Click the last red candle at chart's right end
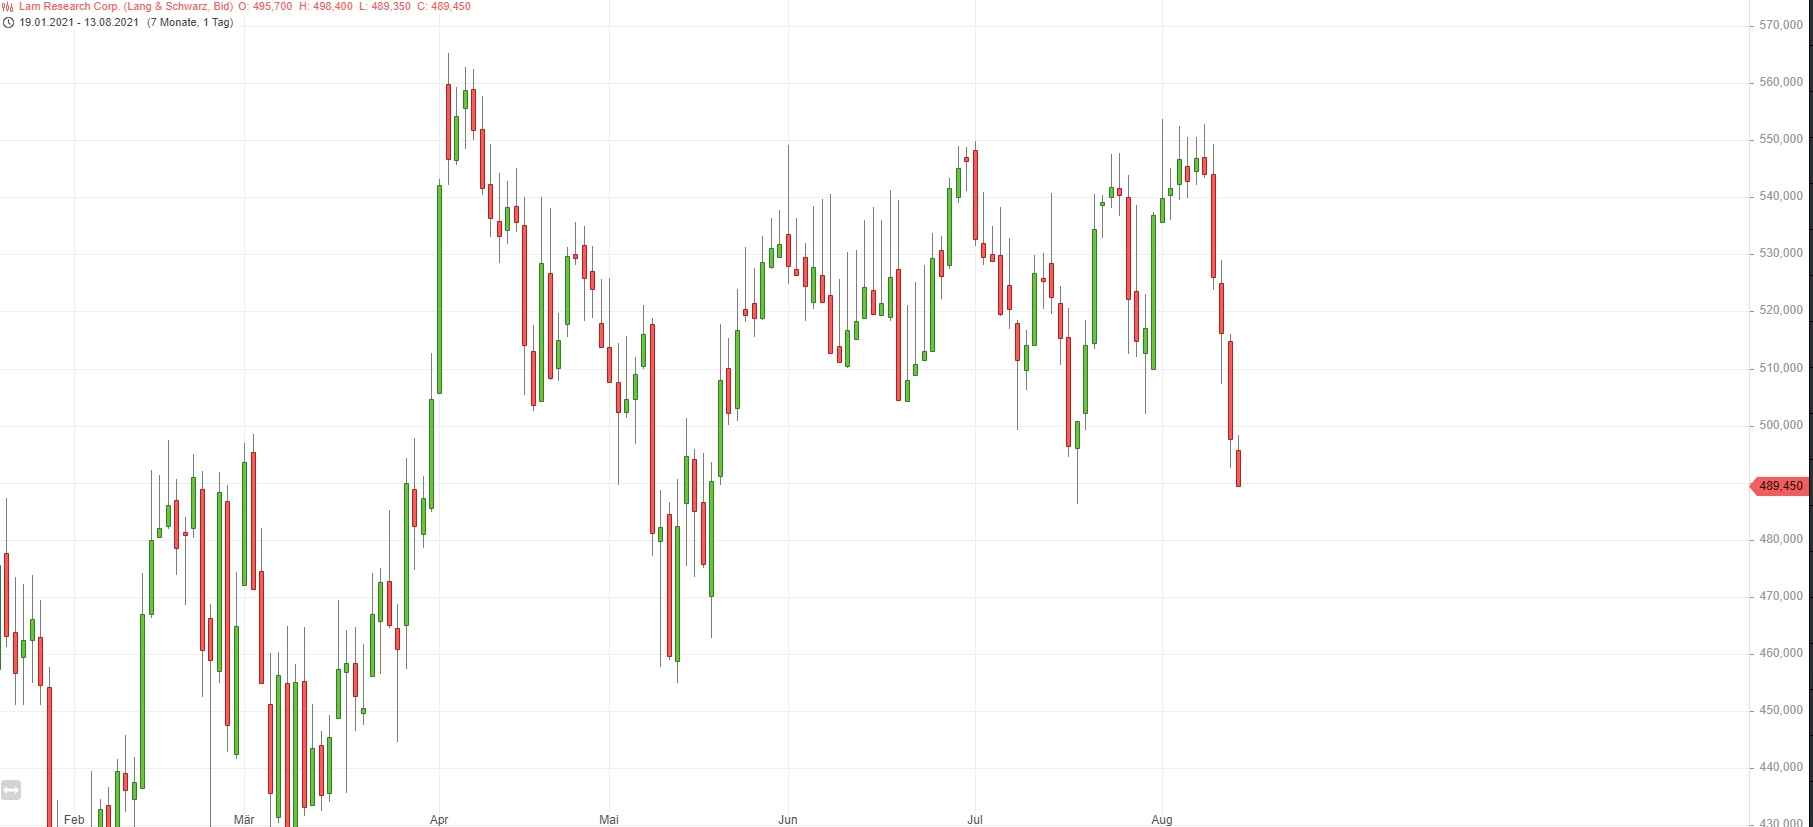Image resolution: width=1813 pixels, height=827 pixels. click(x=1238, y=468)
